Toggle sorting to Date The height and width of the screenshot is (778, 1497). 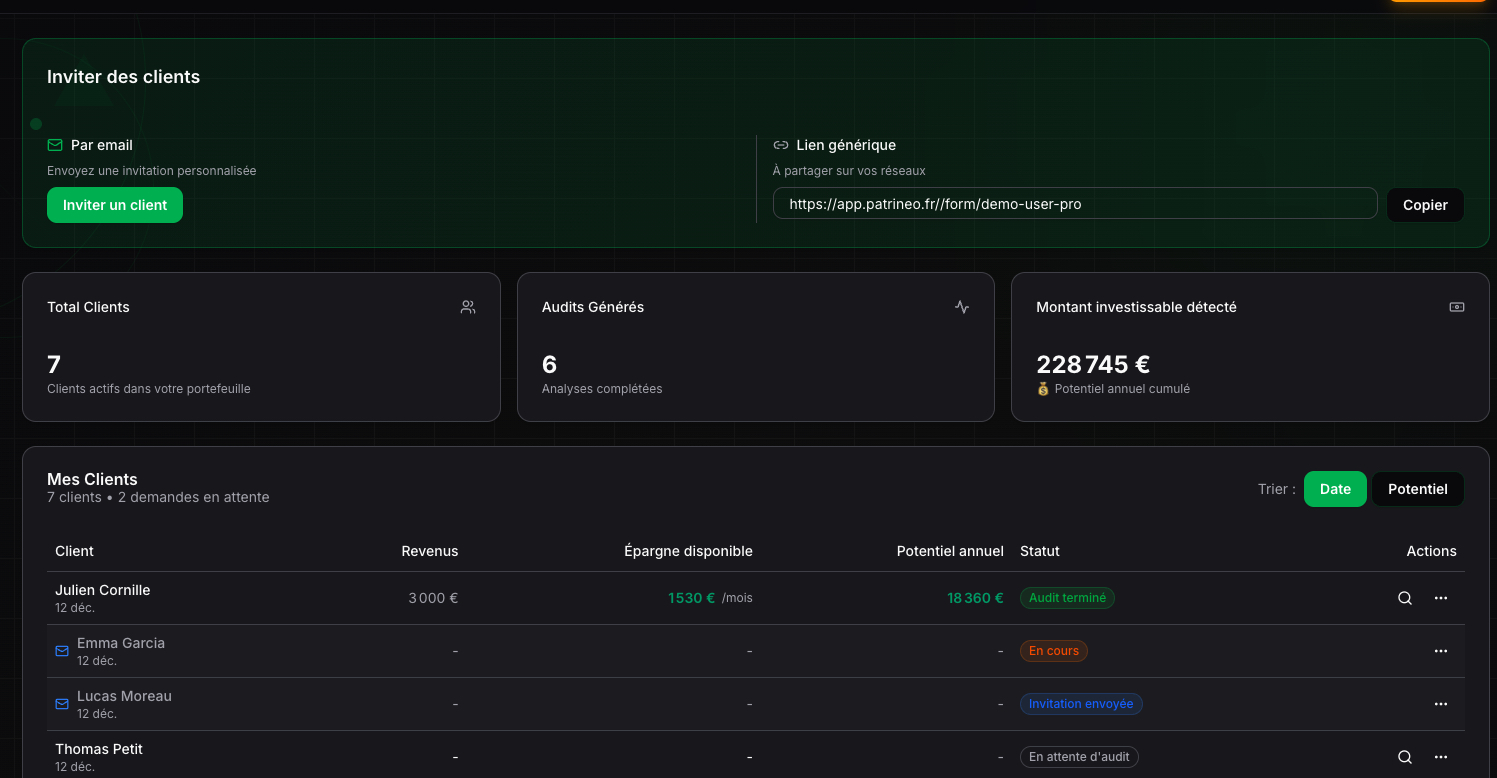tap(1335, 489)
